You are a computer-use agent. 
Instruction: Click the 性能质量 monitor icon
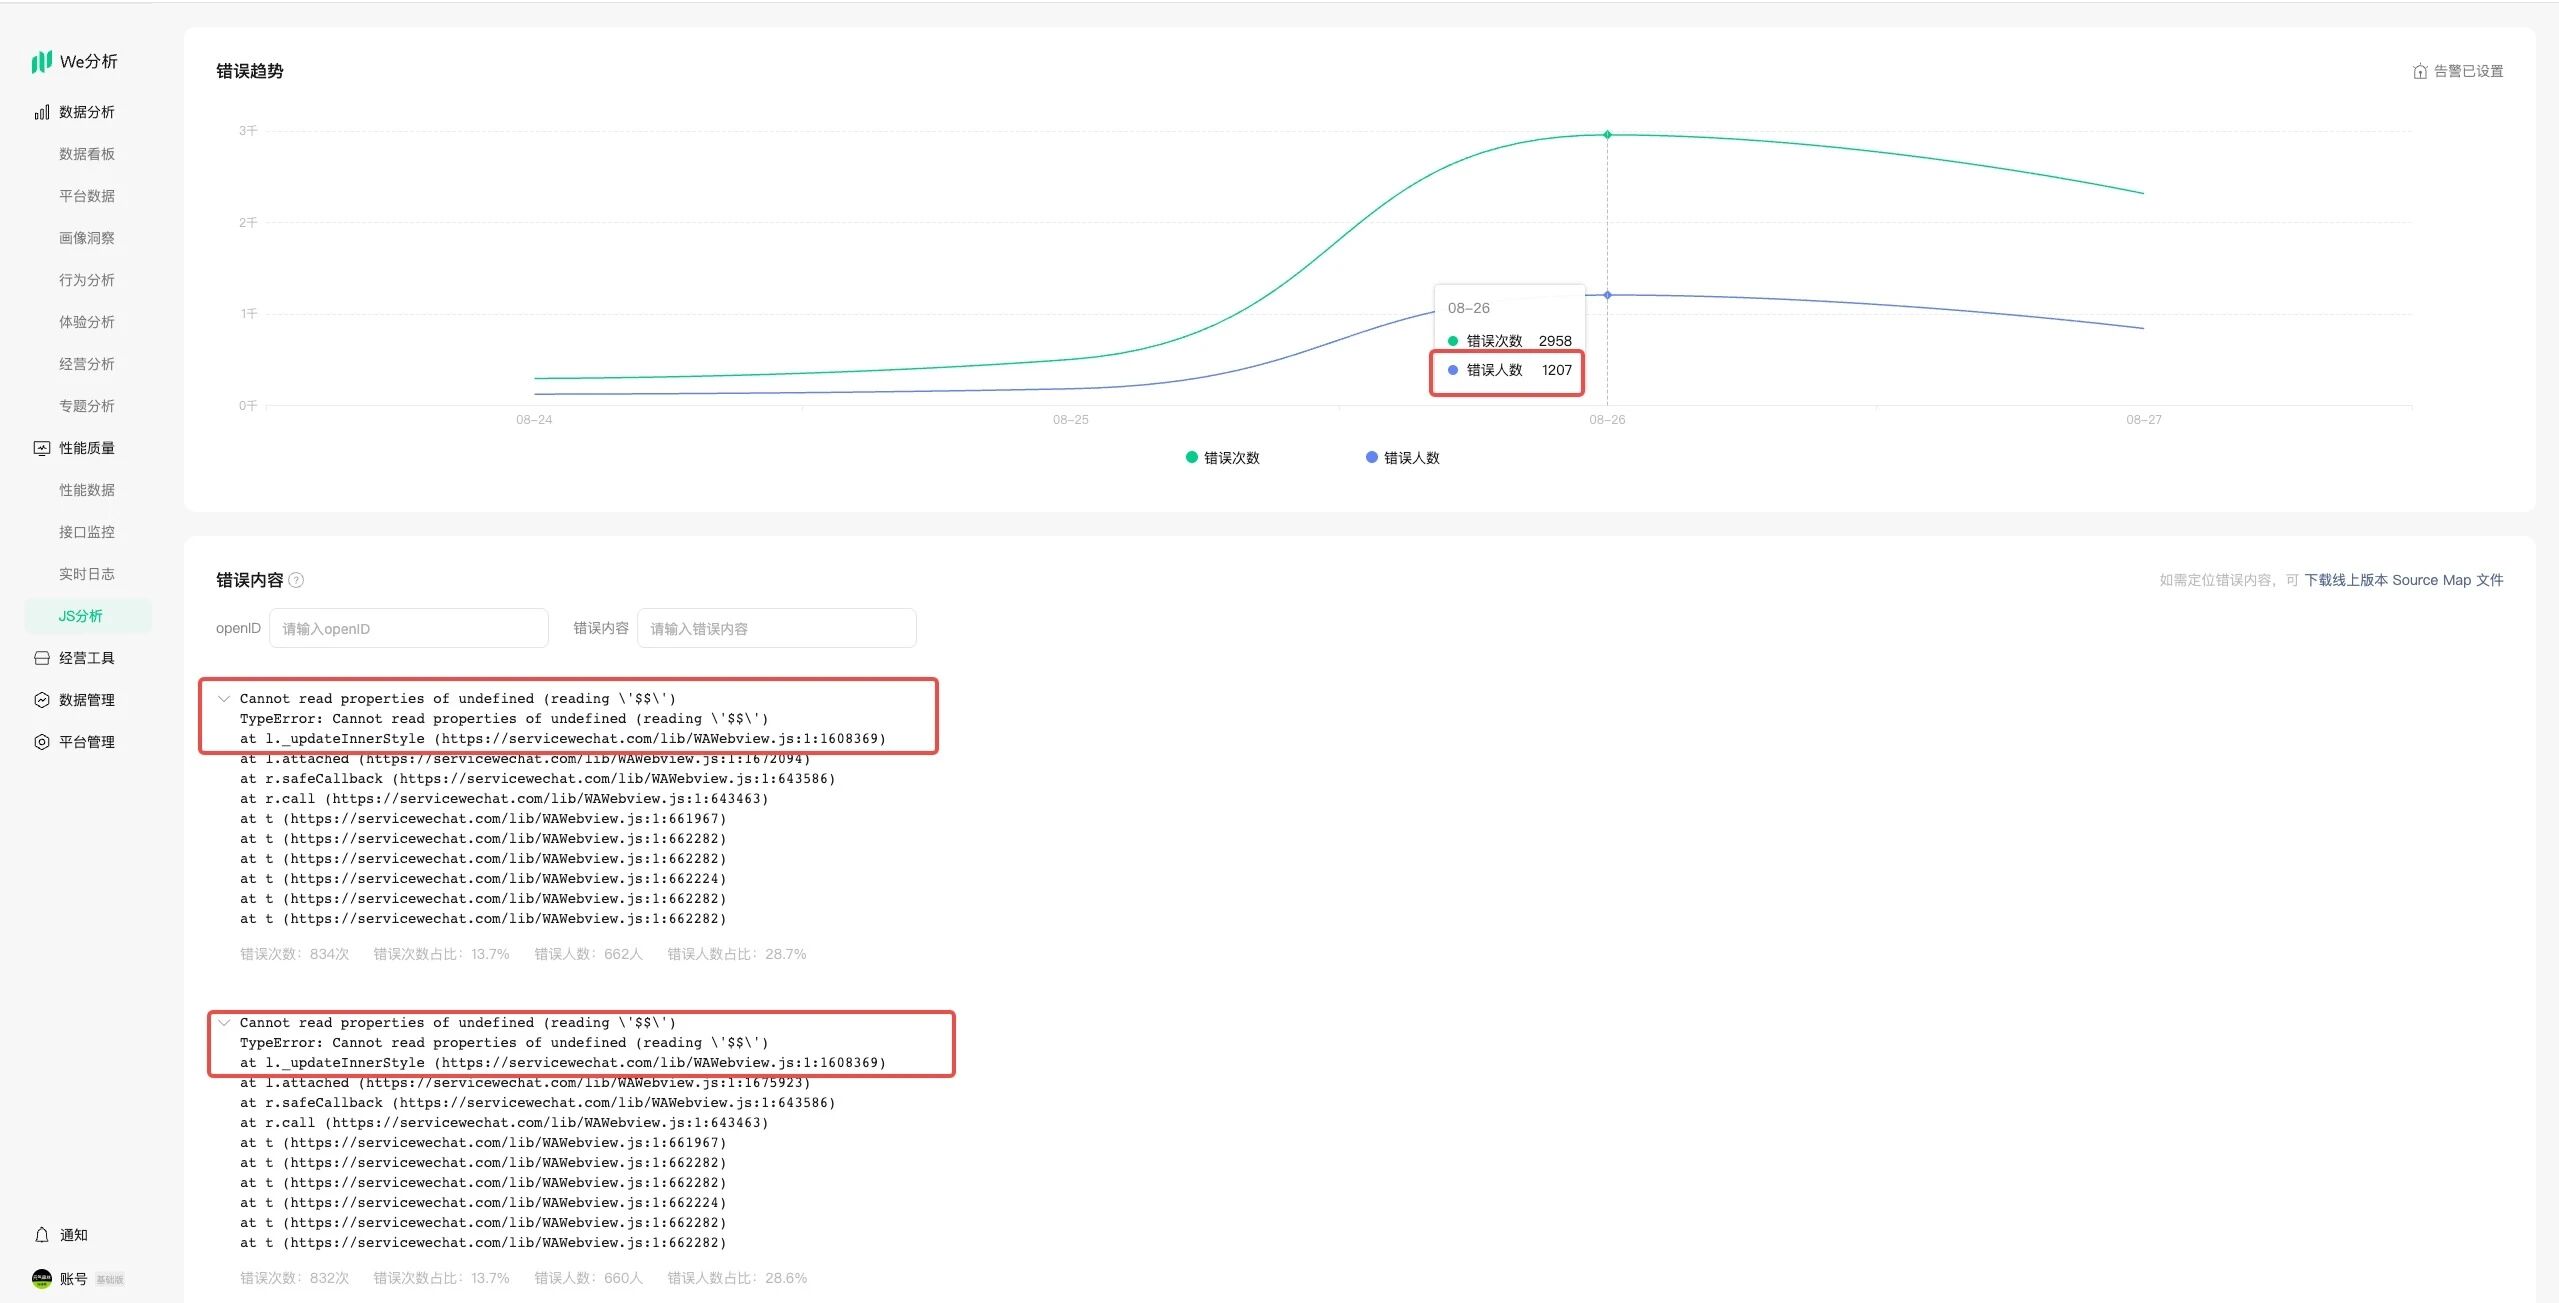41,448
